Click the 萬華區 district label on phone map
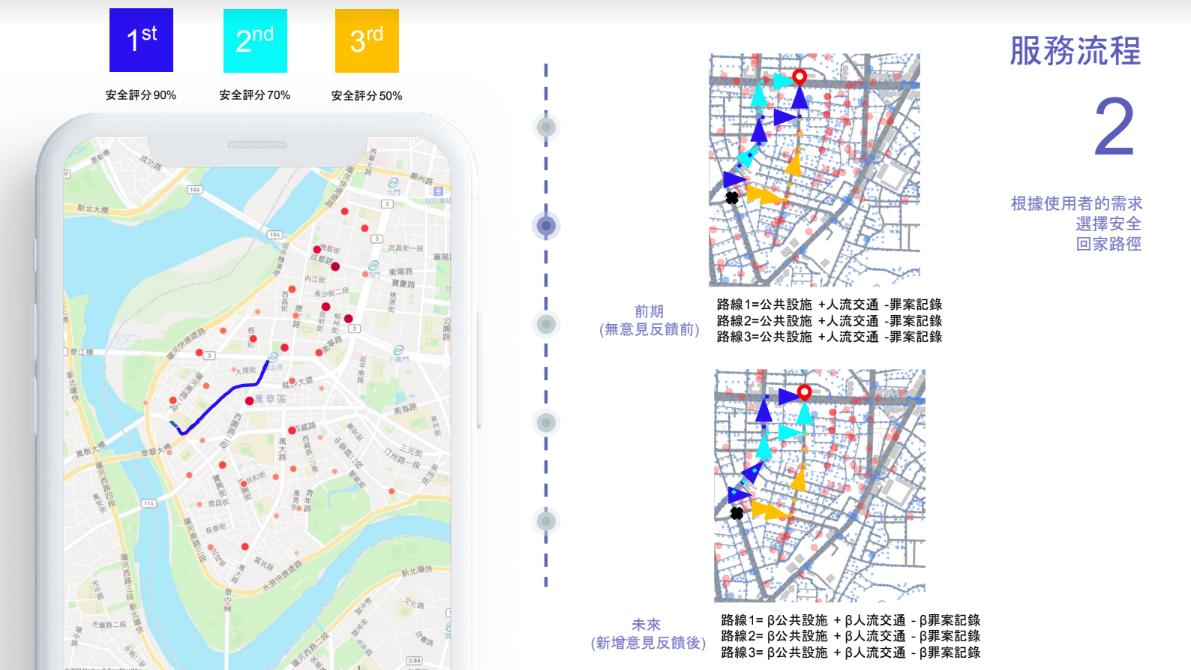The height and width of the screenshot is (670, 1191). (270, 399)
